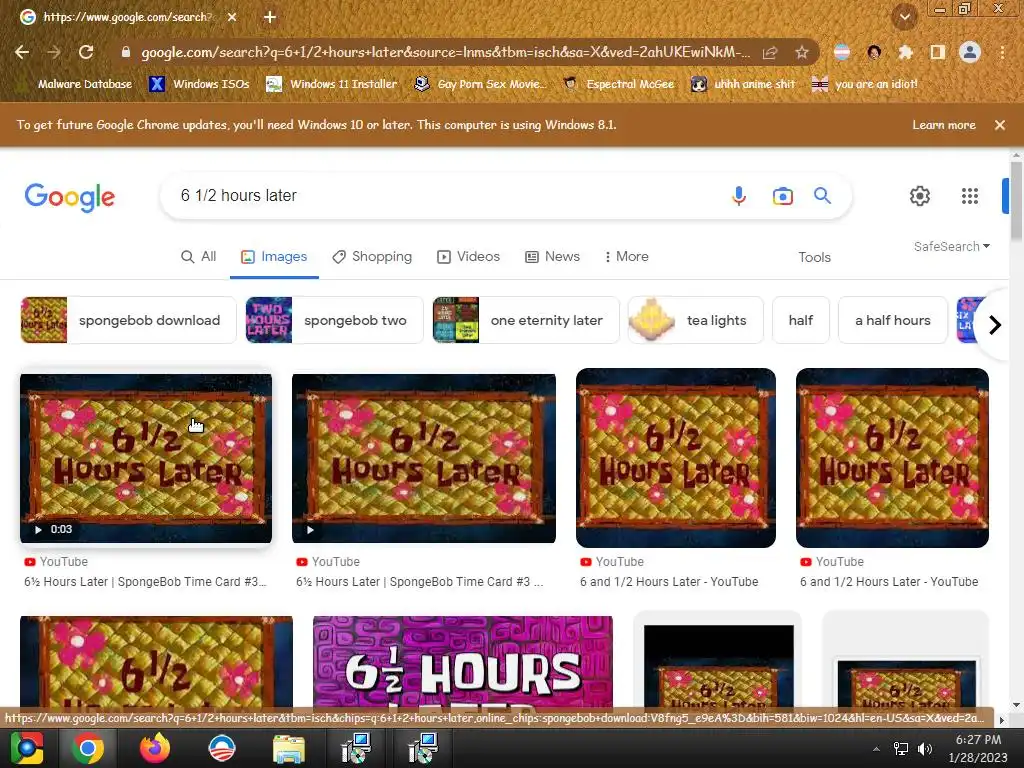Click the fourth result's YouTube source label

[x=839, y=562]
